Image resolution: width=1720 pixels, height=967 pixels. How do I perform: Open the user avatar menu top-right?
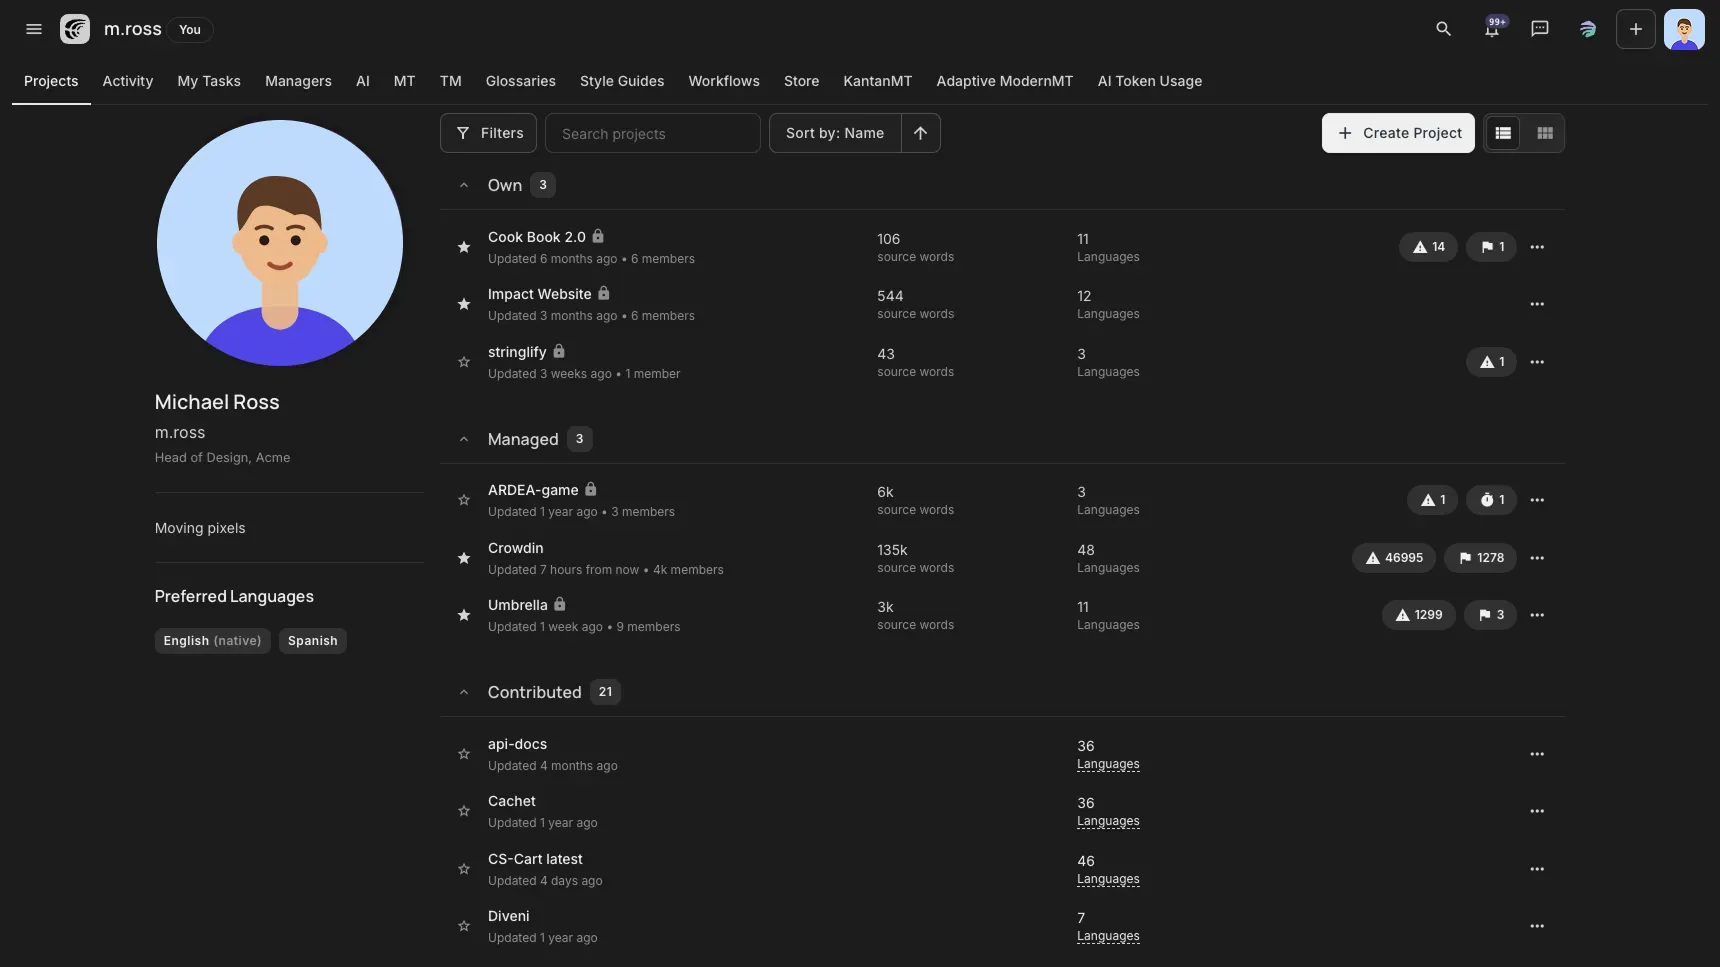click(x=1684, y=29)
